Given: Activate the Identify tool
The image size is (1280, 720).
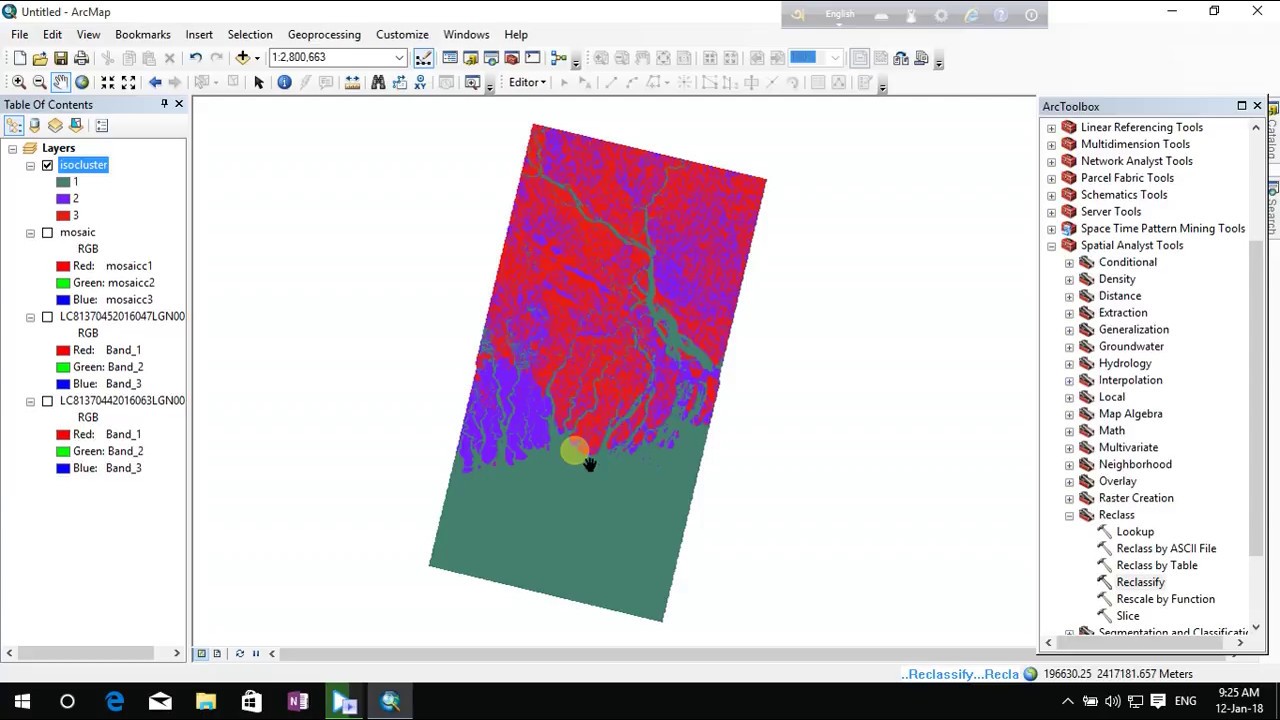Looking at the screenshot, I should click(284, 82).
